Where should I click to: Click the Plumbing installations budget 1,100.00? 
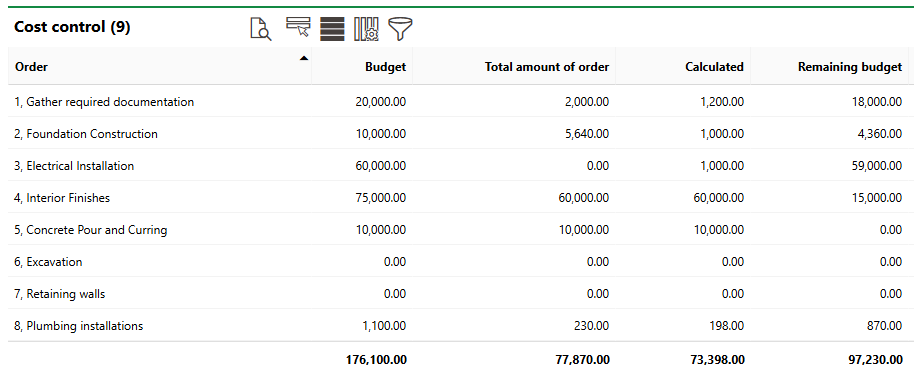[384, 326]
